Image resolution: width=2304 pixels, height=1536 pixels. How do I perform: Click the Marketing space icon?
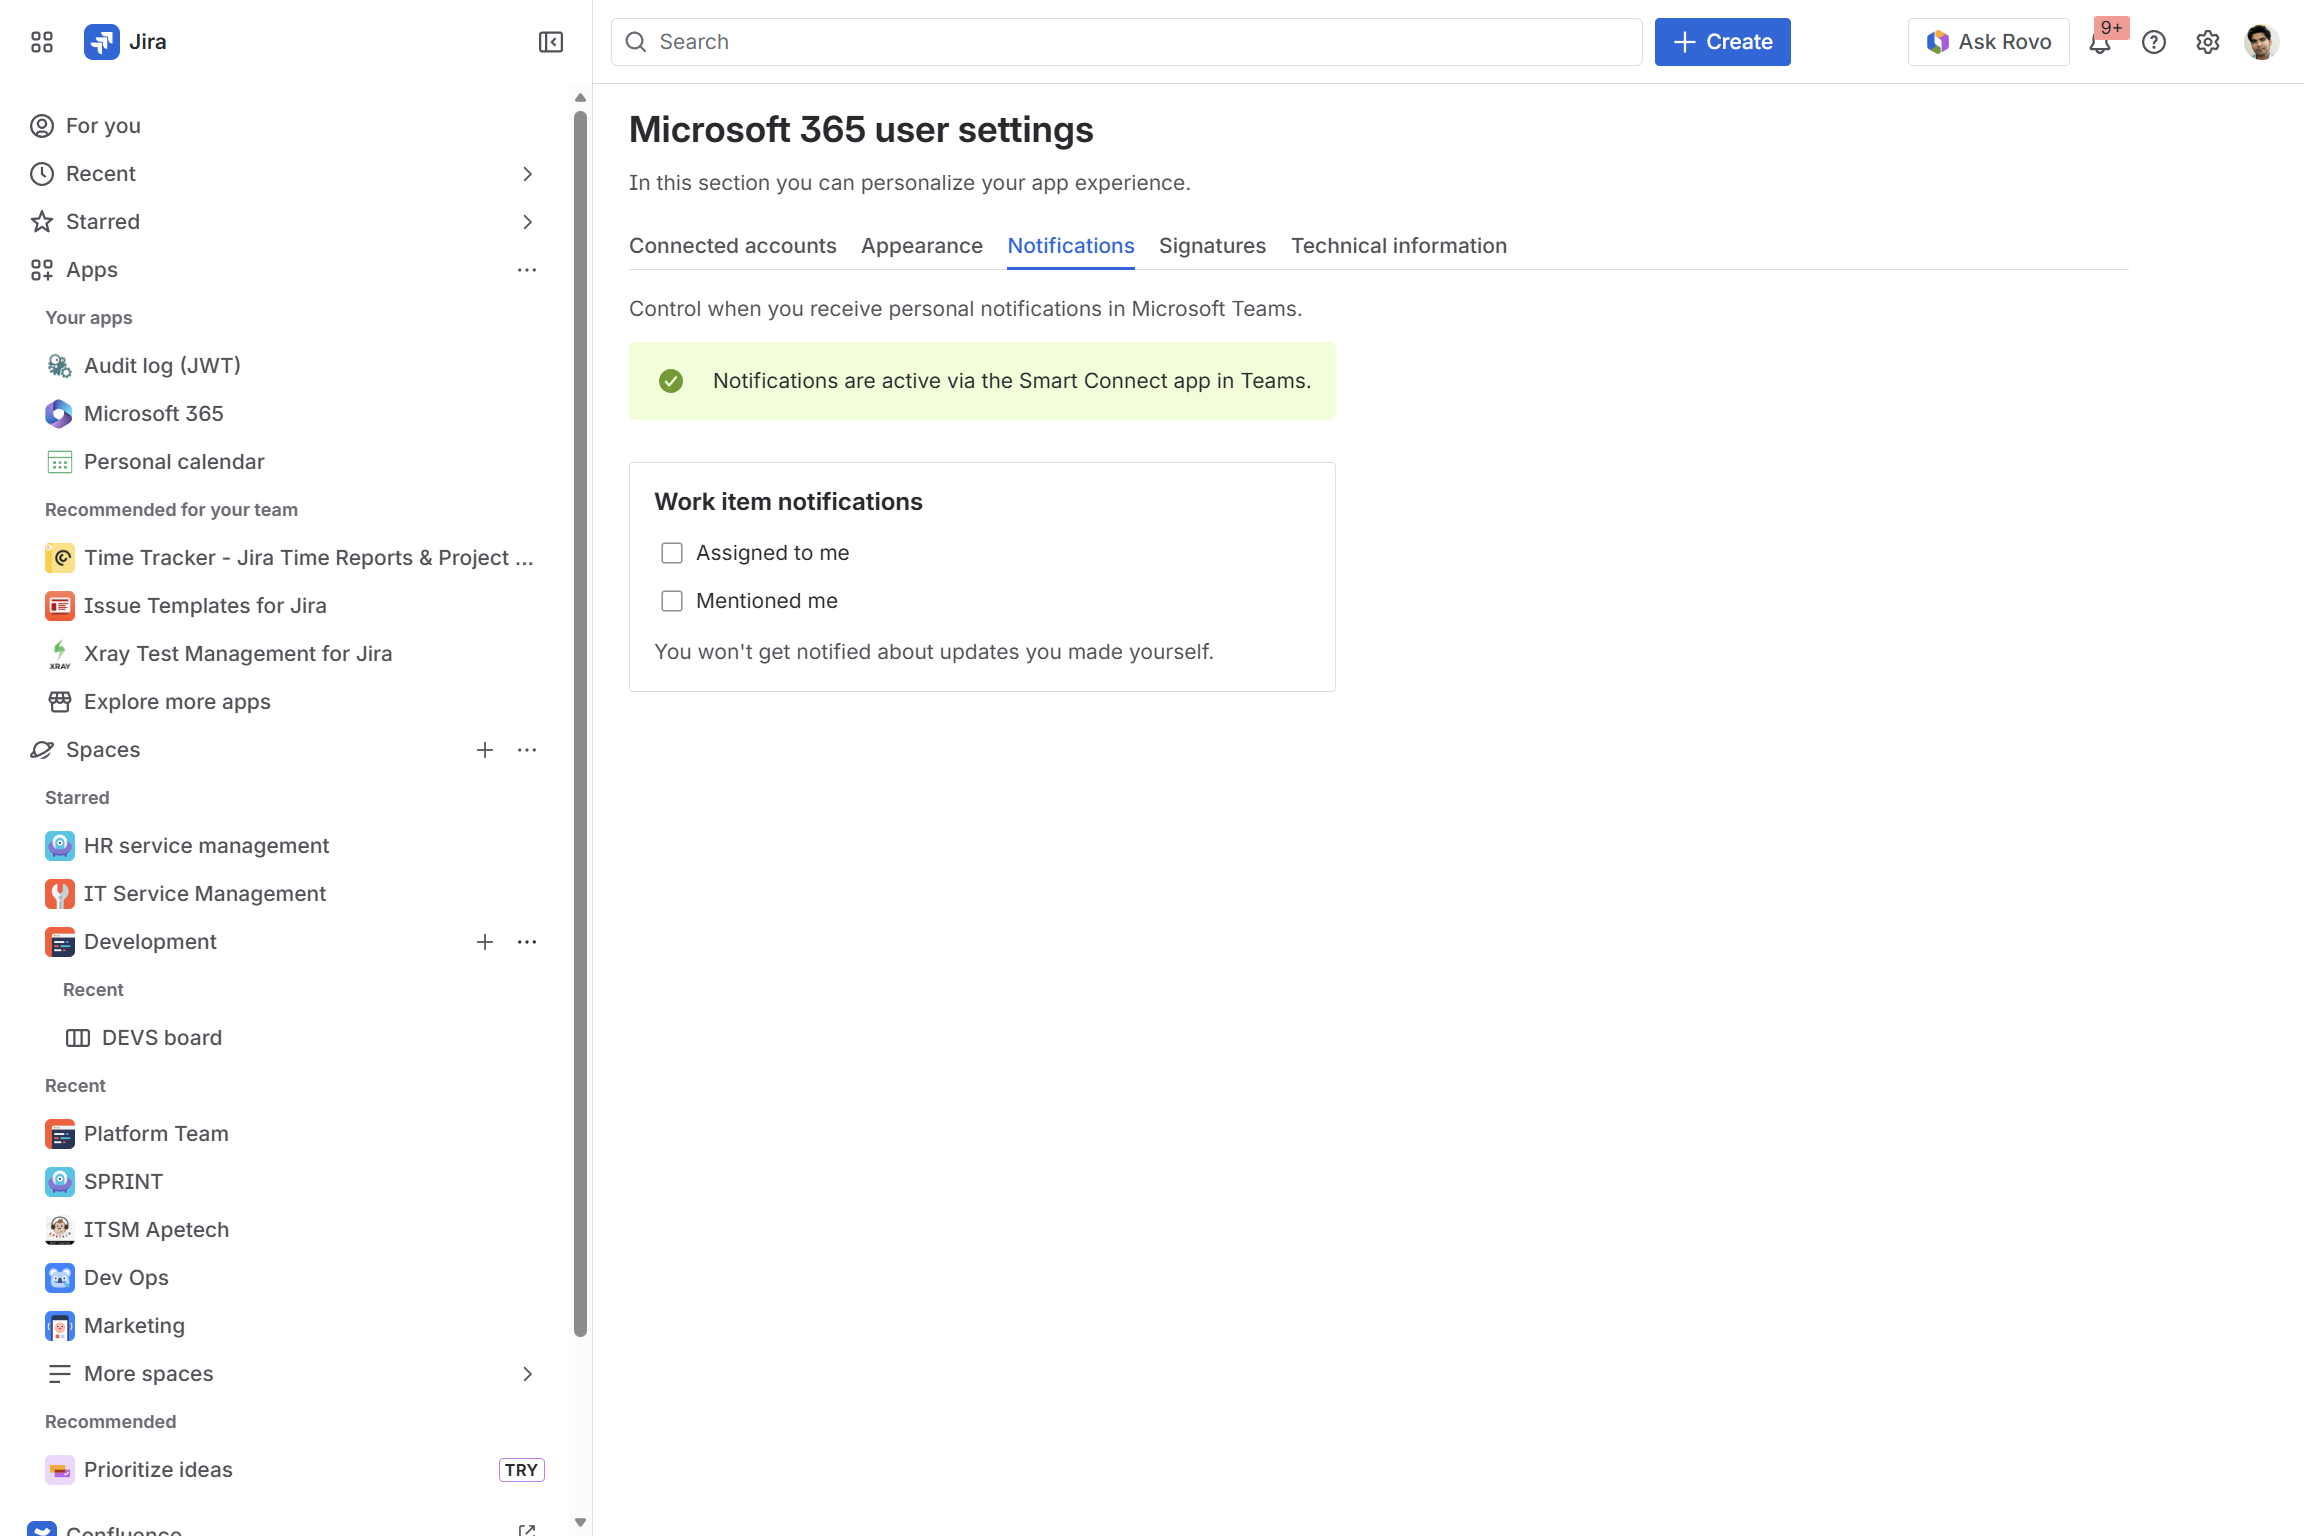[59, 1326]
